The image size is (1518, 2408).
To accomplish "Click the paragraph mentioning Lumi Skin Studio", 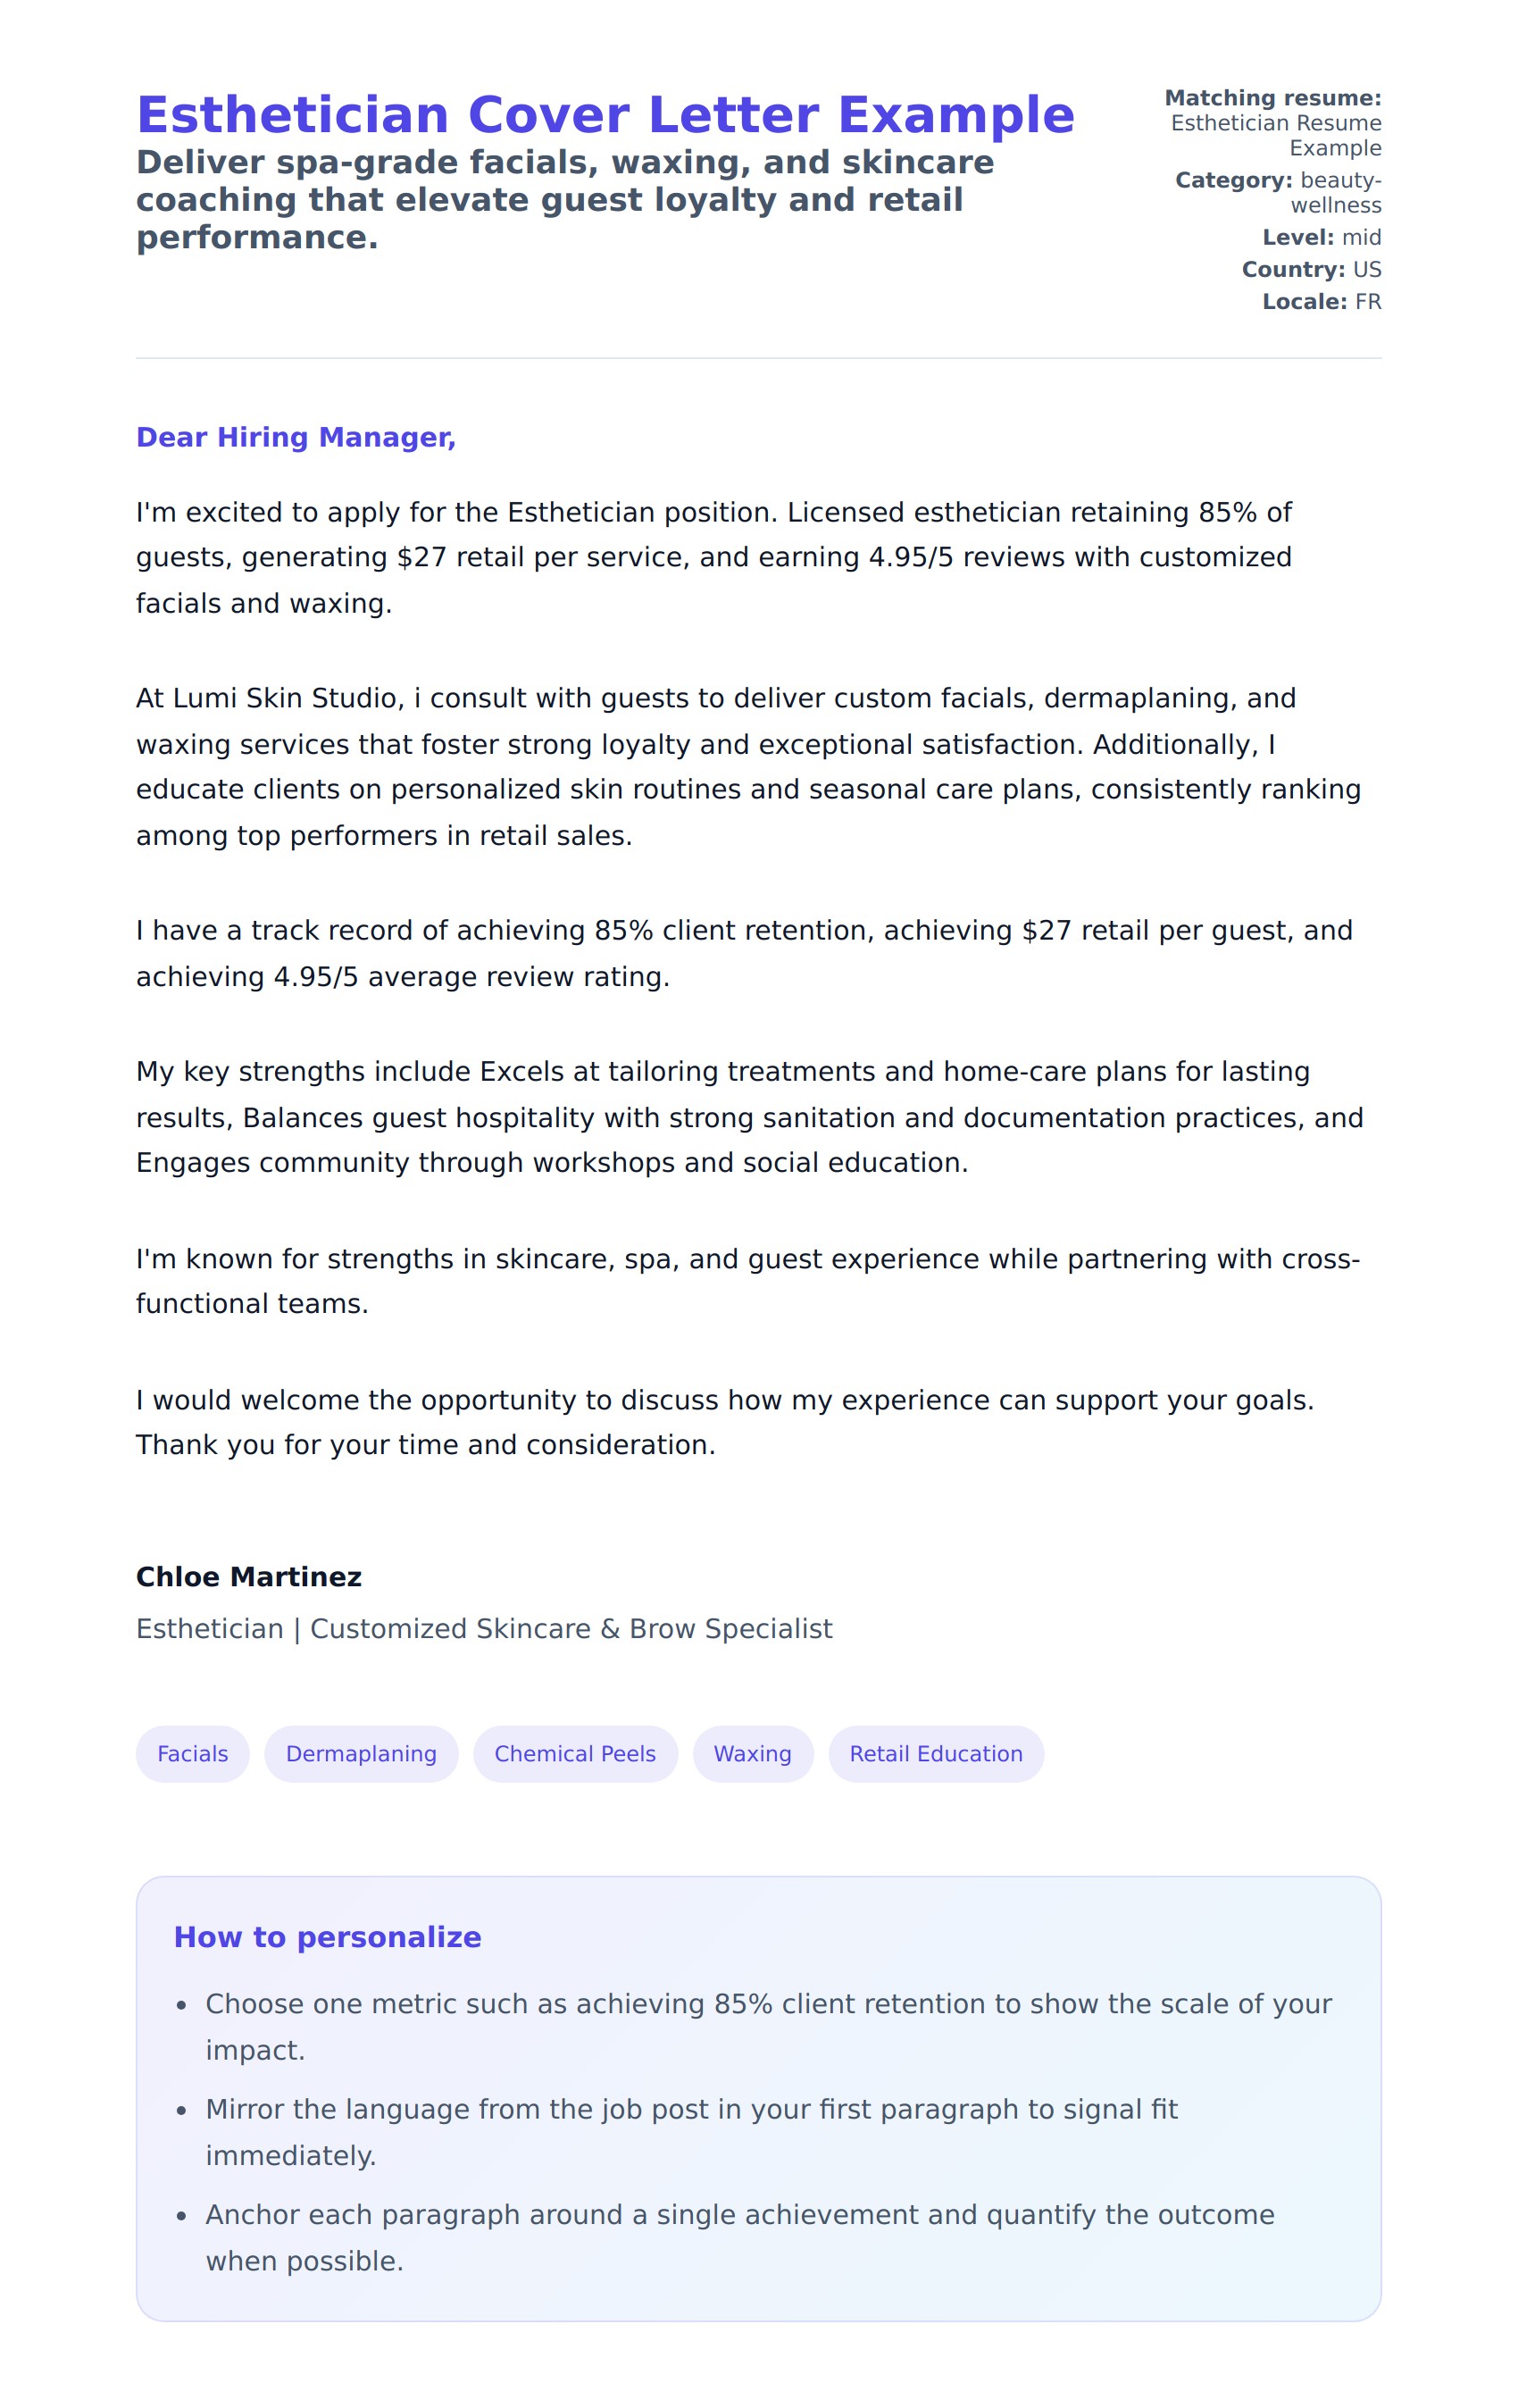I will [x=748, y=766].
